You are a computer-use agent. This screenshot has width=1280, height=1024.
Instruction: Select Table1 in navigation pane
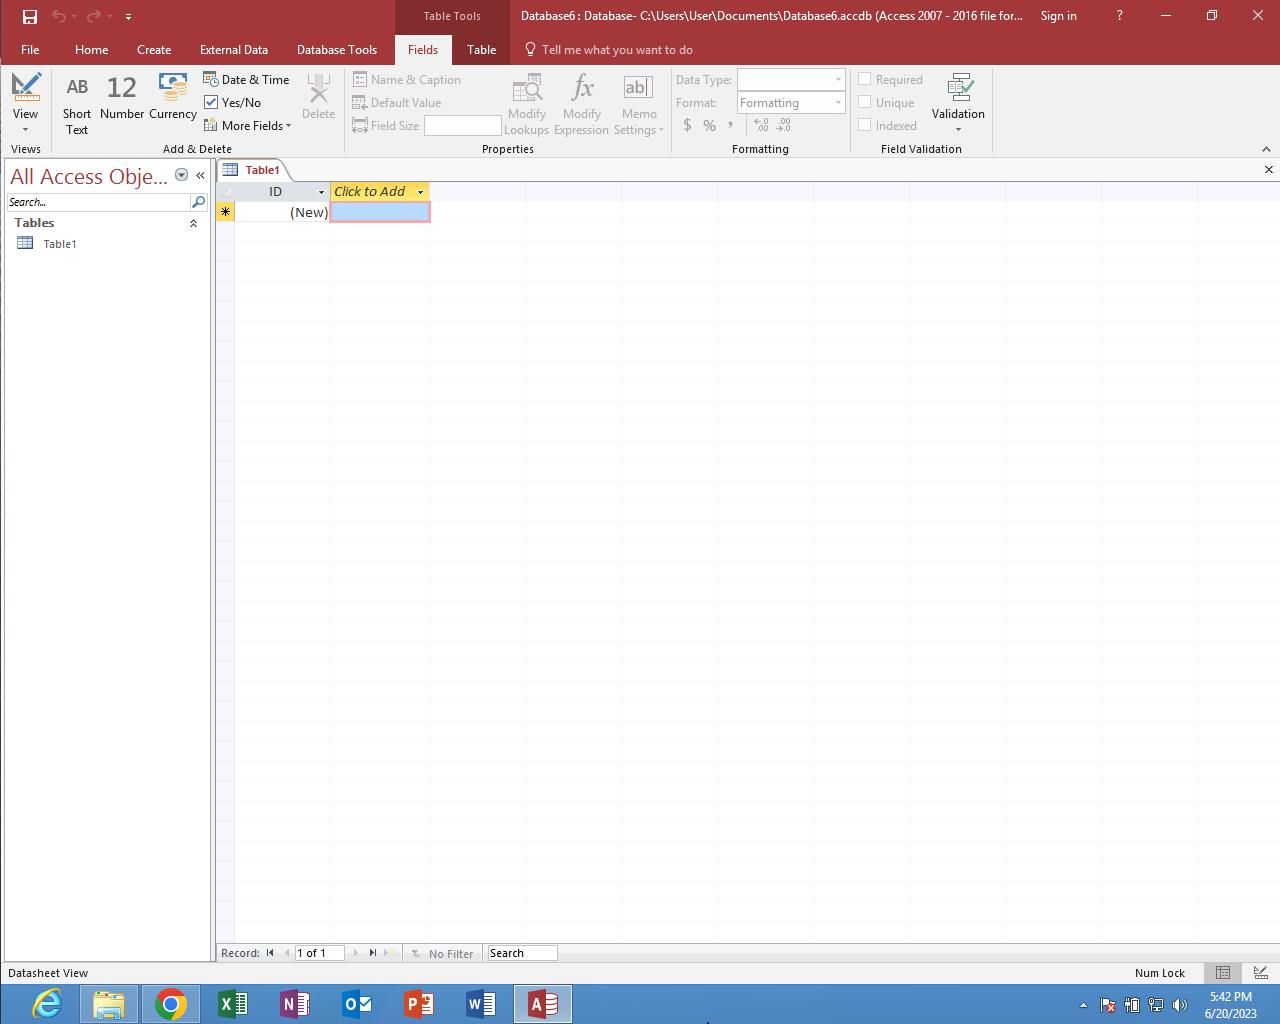click(59, 244)
